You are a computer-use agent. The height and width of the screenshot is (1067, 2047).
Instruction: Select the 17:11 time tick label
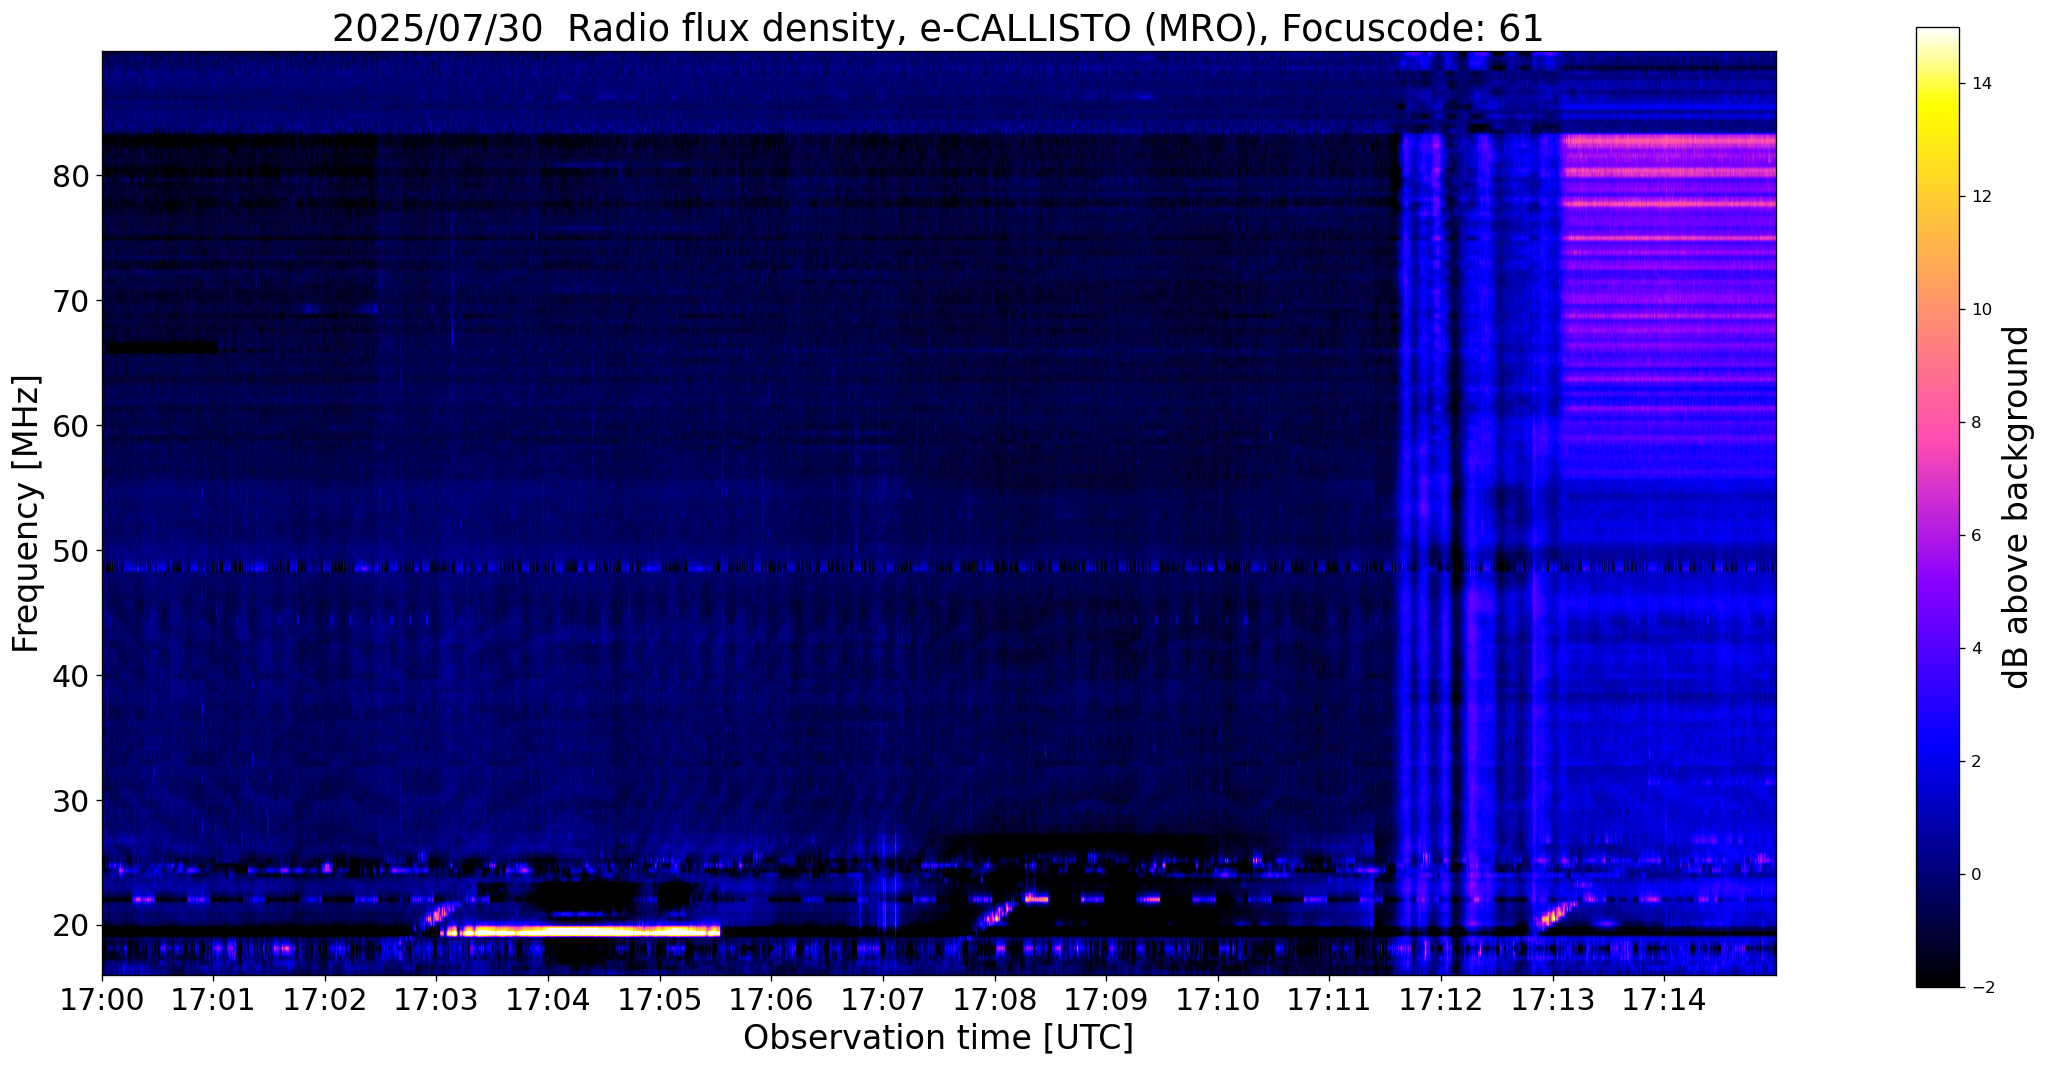(1329, 1001)
